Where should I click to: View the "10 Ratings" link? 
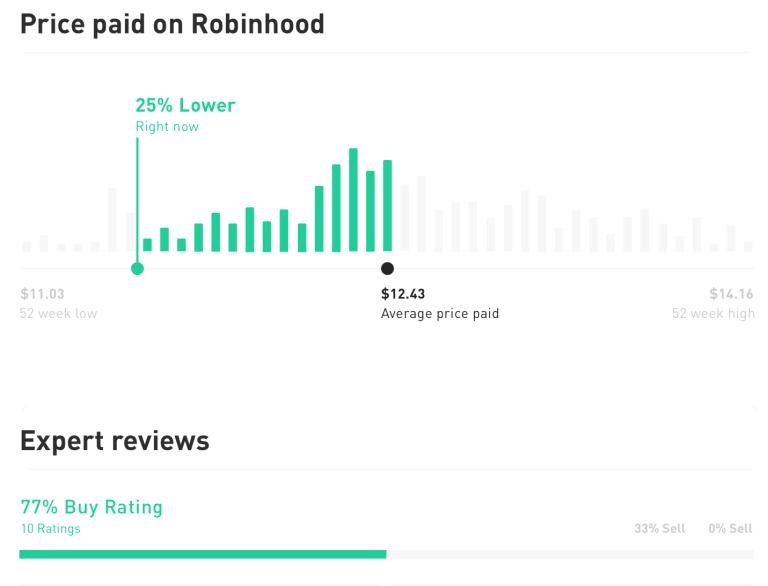(50, 529)
